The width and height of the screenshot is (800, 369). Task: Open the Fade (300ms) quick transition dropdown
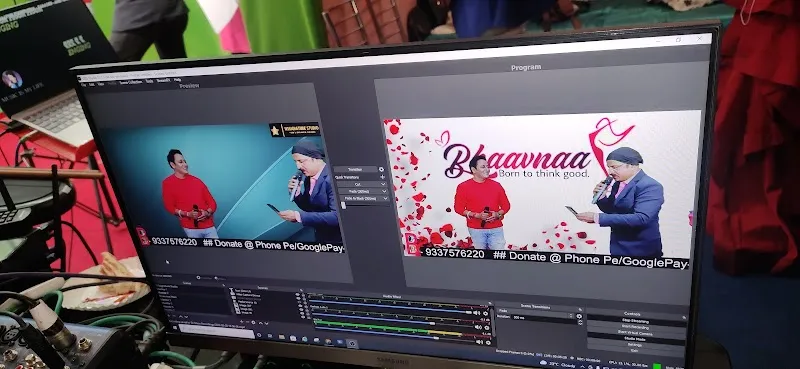point(384,191)
